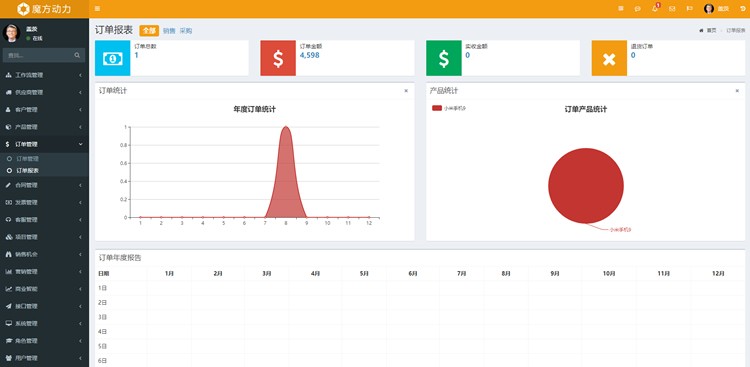Collapse the 订单管理 menu chevron

[x=80, y=144]
